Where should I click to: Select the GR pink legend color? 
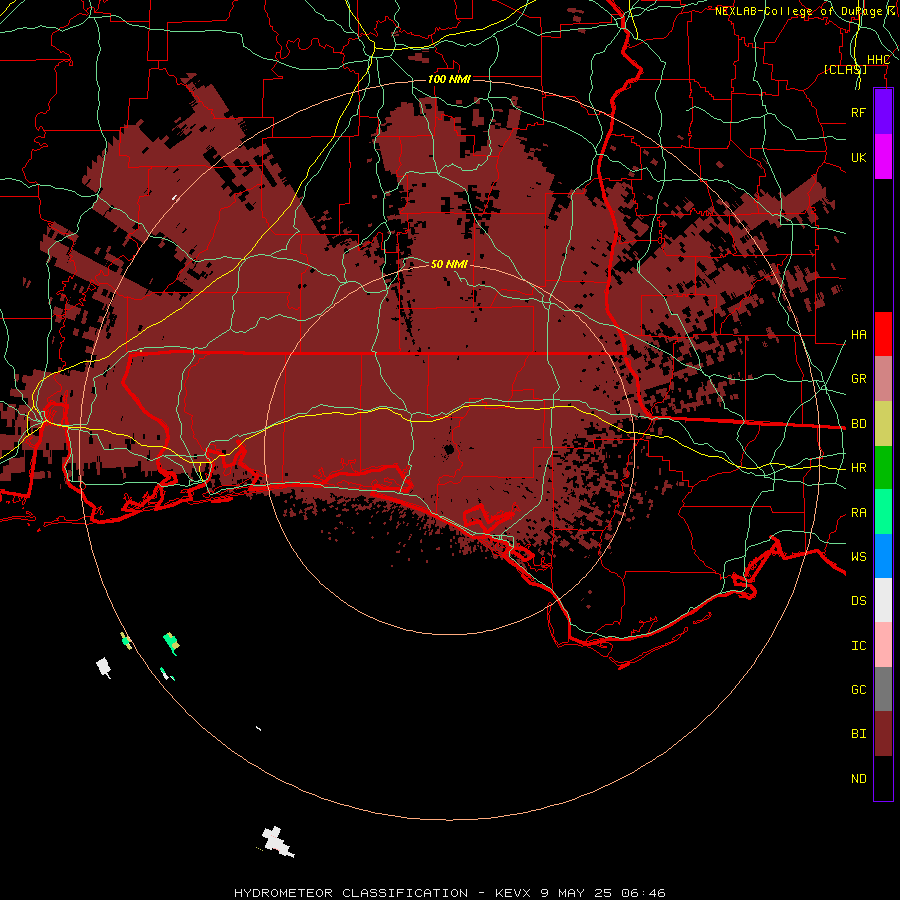(x=883, y=379)
